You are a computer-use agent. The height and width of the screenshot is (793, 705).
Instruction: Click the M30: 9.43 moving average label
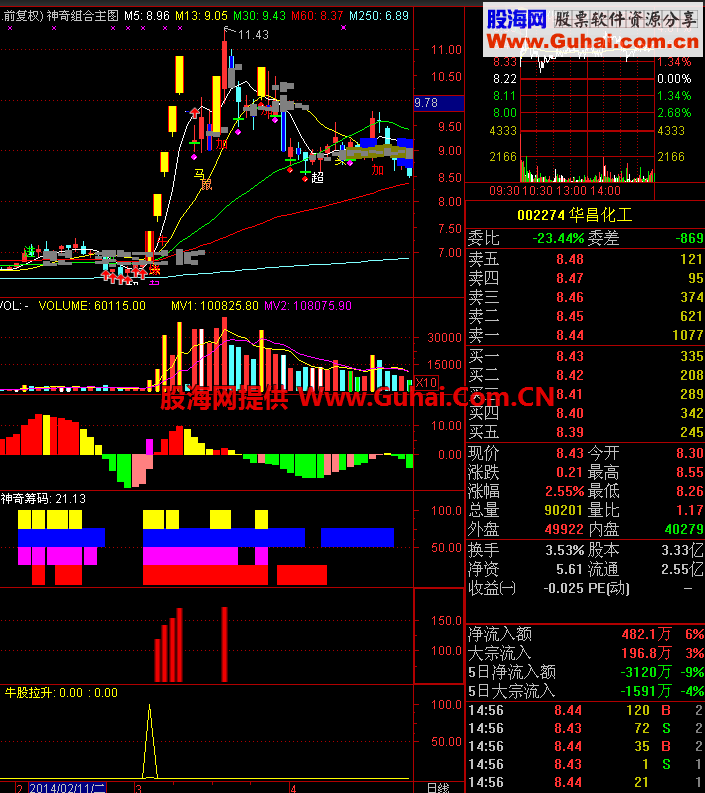[x=259, y=16]
